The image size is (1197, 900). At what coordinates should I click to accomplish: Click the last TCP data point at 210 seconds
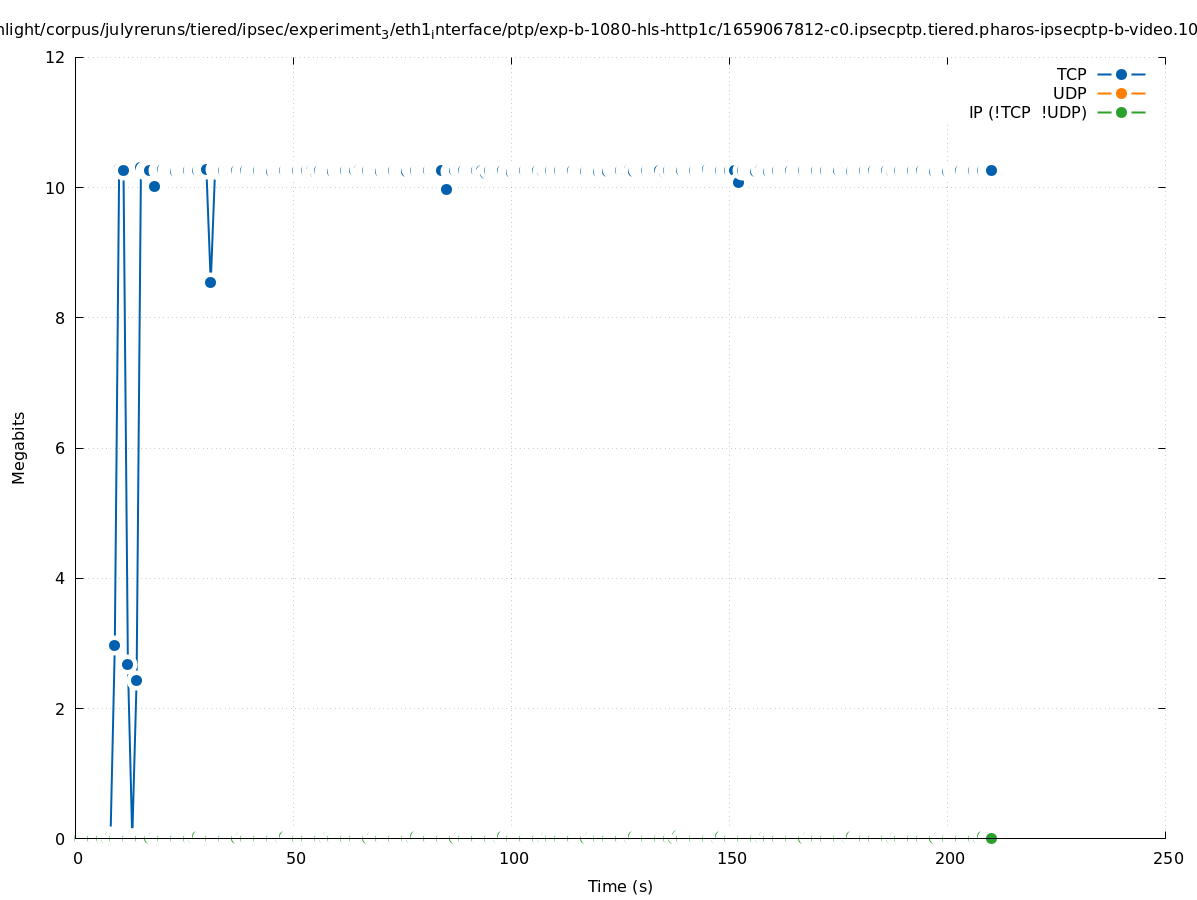(991, 170)
